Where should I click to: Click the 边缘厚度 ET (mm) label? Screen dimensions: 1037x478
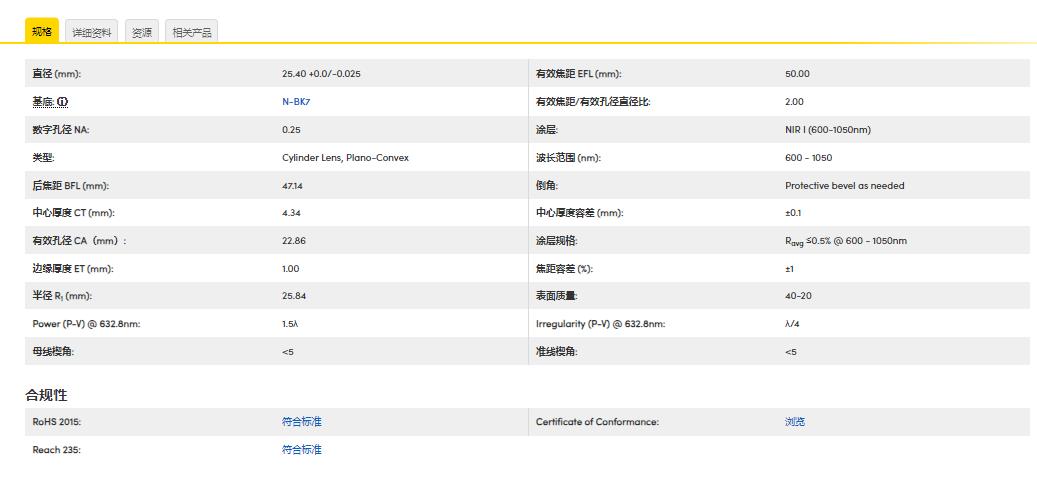coord(73,268)
